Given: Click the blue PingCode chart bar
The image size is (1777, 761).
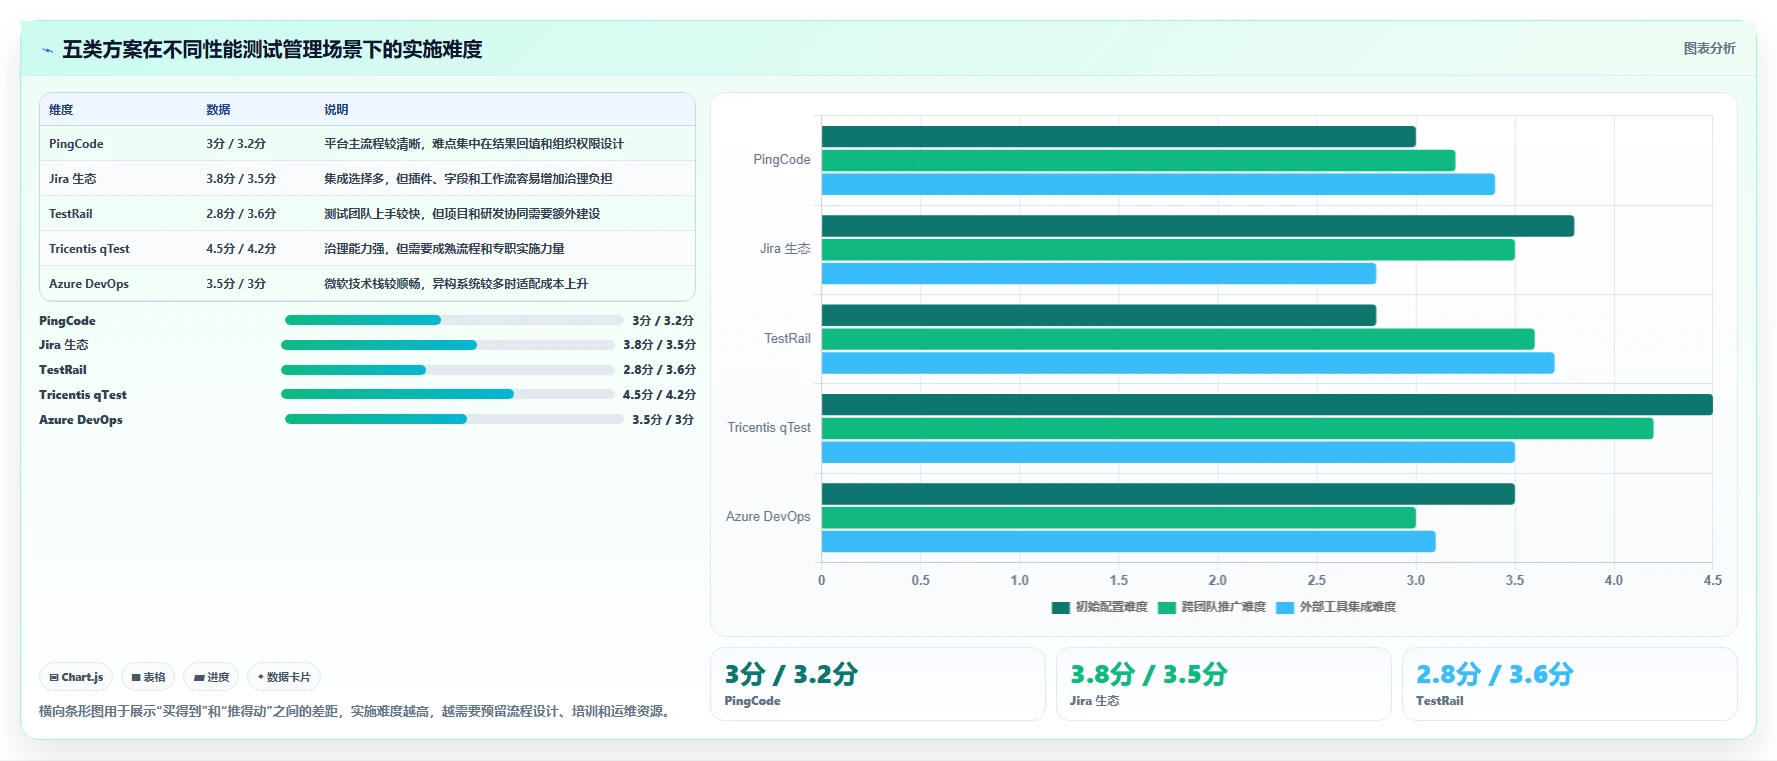Looking at the screenshot, I should point(1158,184).
